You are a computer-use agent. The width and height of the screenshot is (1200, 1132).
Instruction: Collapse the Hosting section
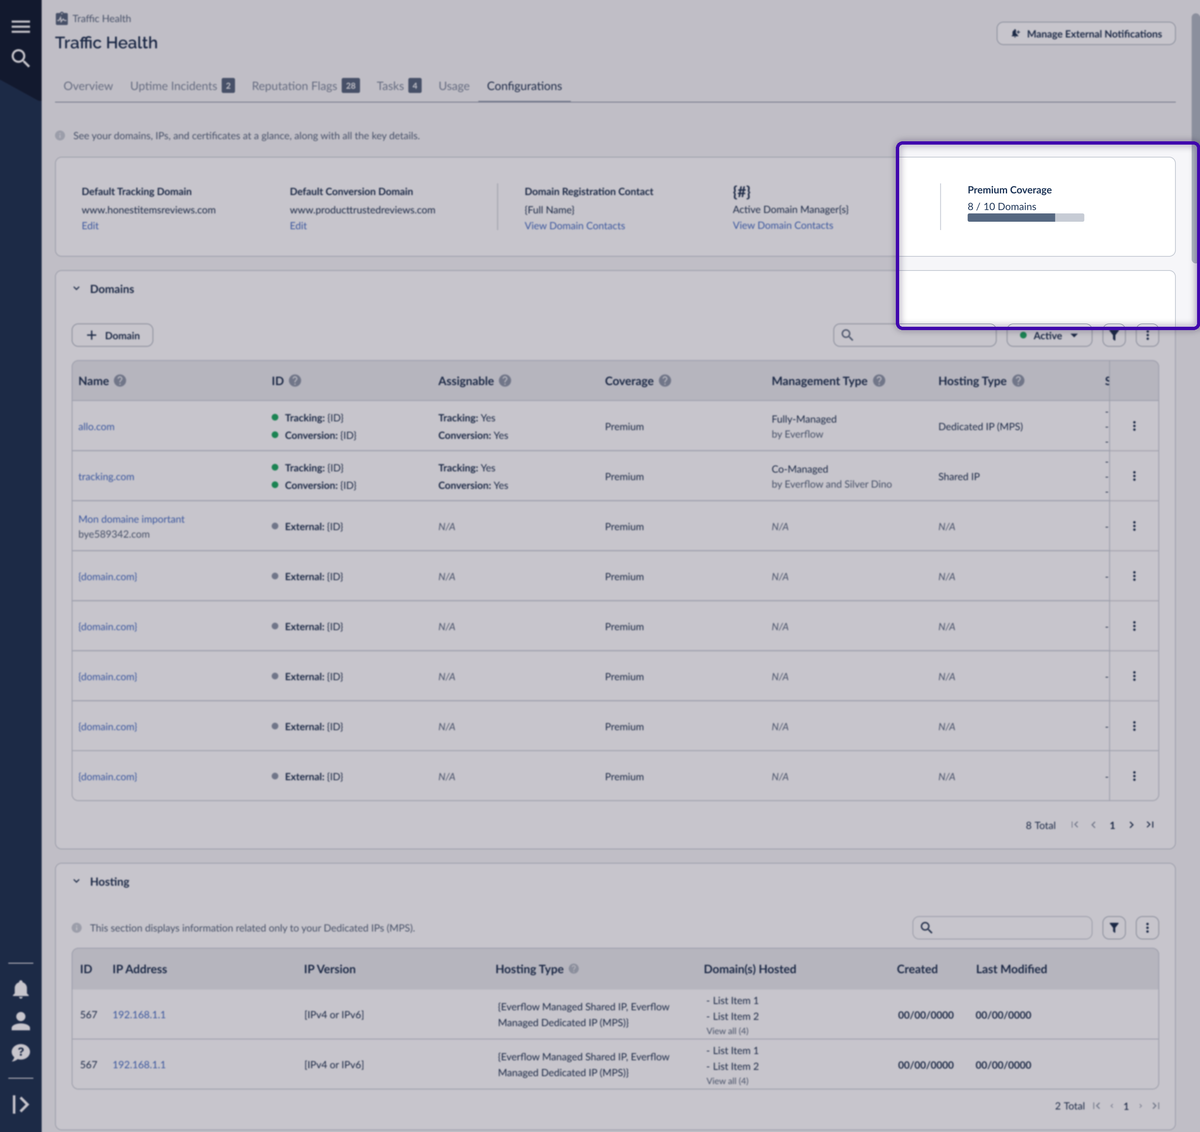(76, 882)
